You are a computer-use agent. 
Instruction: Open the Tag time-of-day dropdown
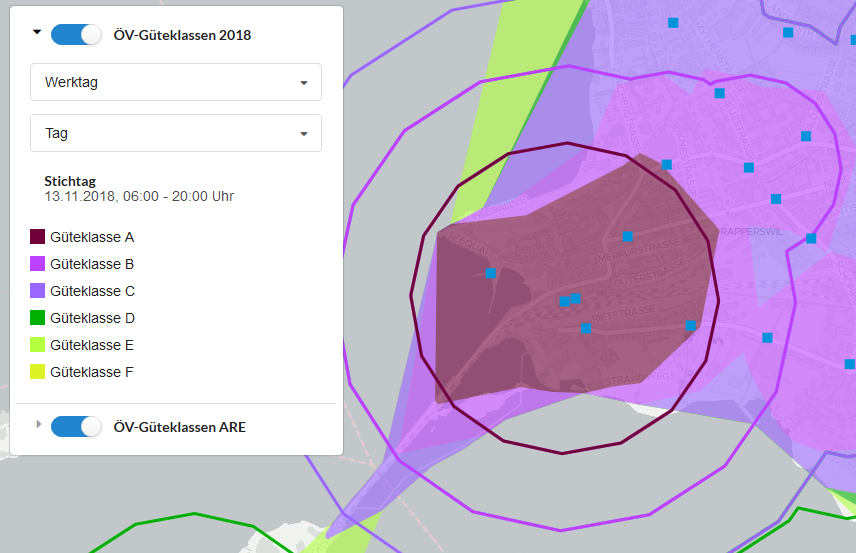tap(176, 132)
